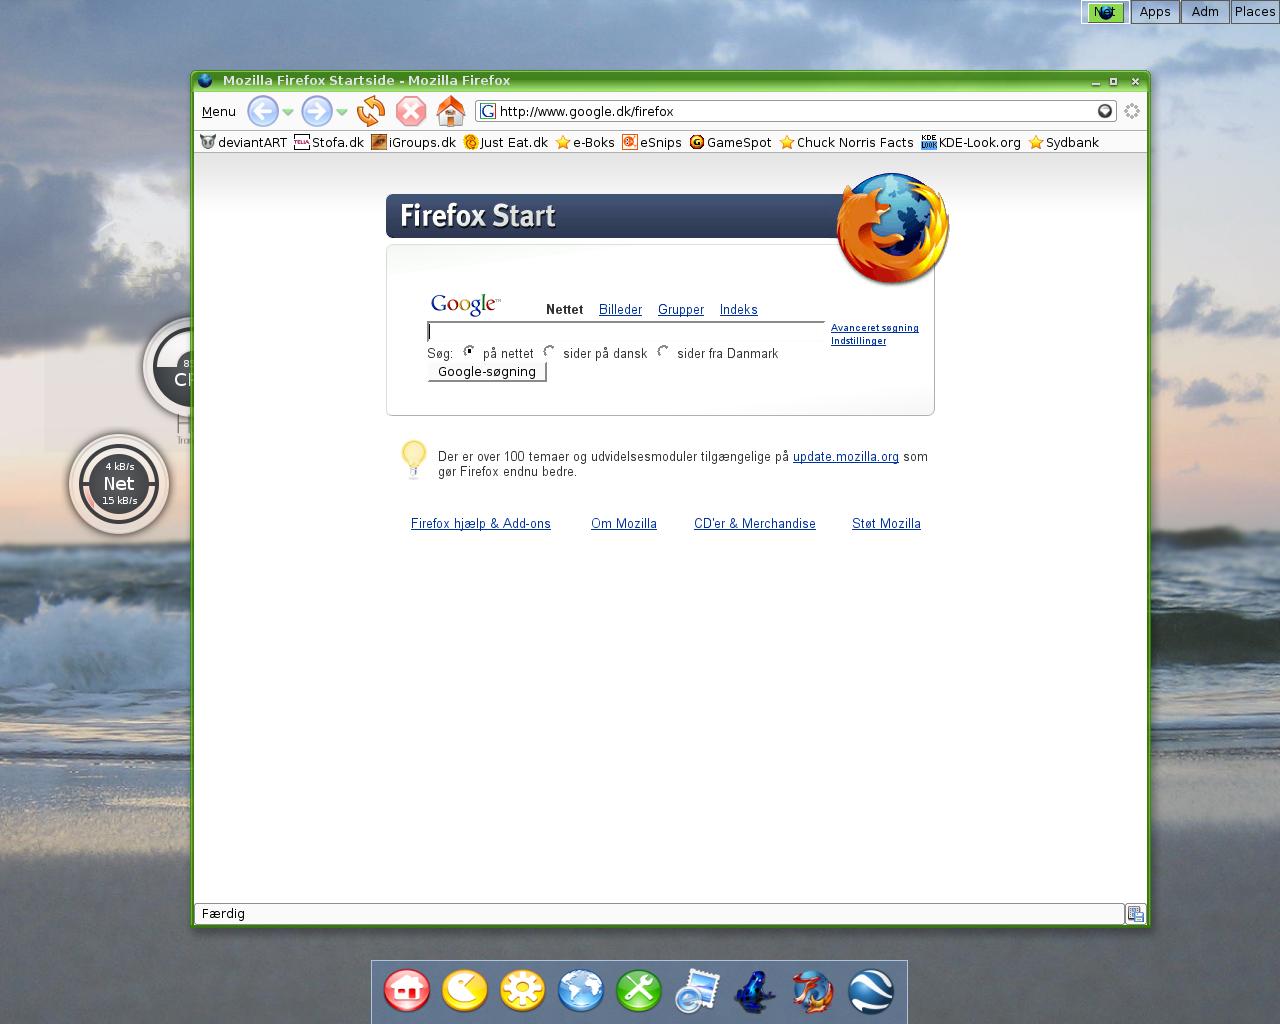The width and height of the screenshot is (1280, 1024).
Task: Launch the Firefox globe icon in the dock
Action: (813, 991)
